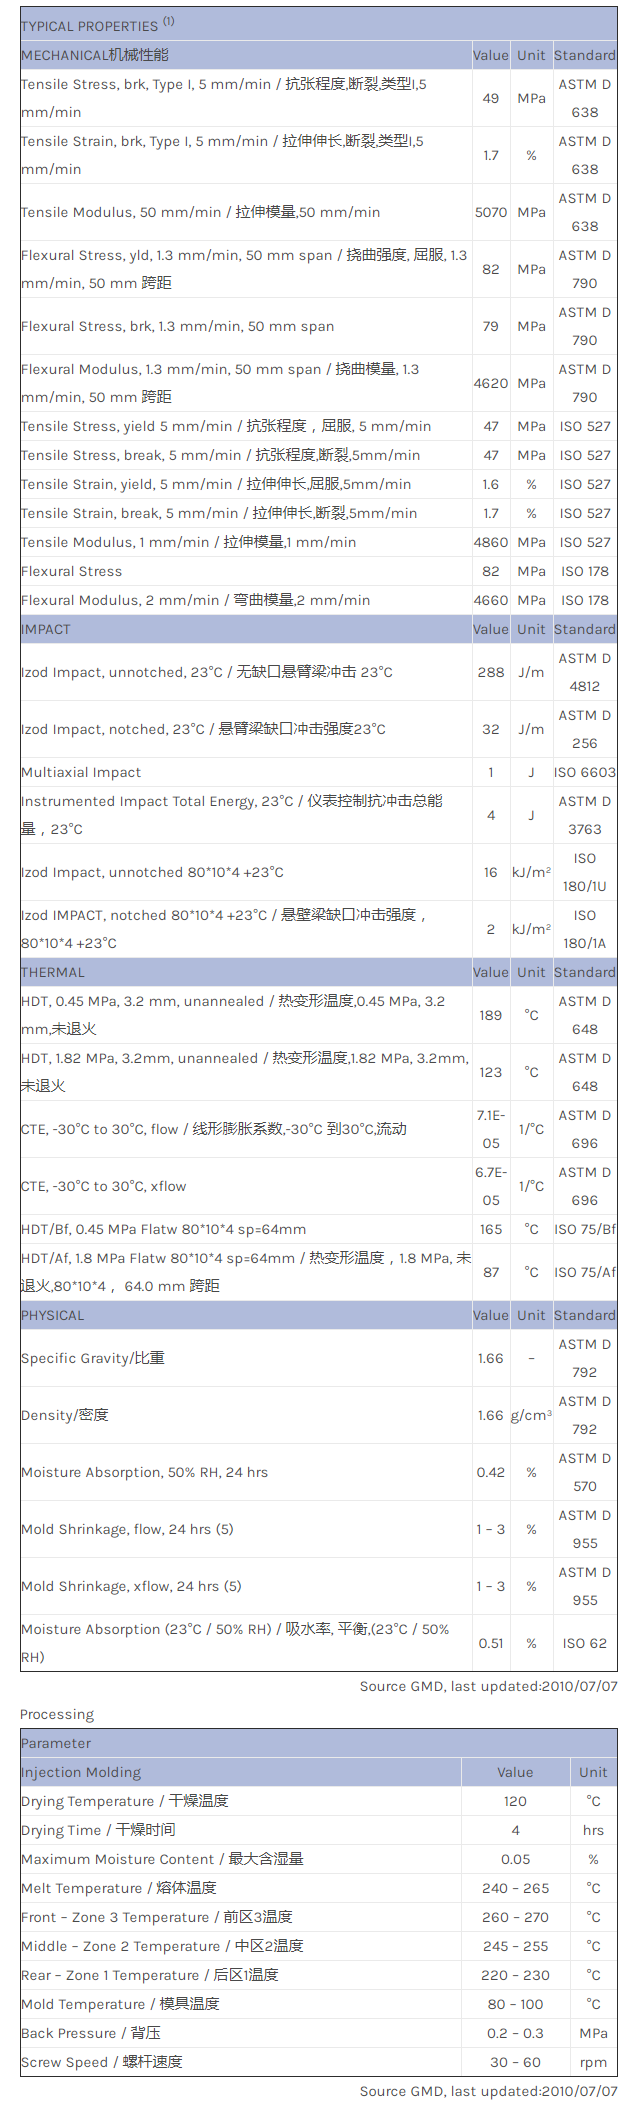Select the THERMAL section header
Viewport: 626px width, 2117px height.
[x=53, y=972]
